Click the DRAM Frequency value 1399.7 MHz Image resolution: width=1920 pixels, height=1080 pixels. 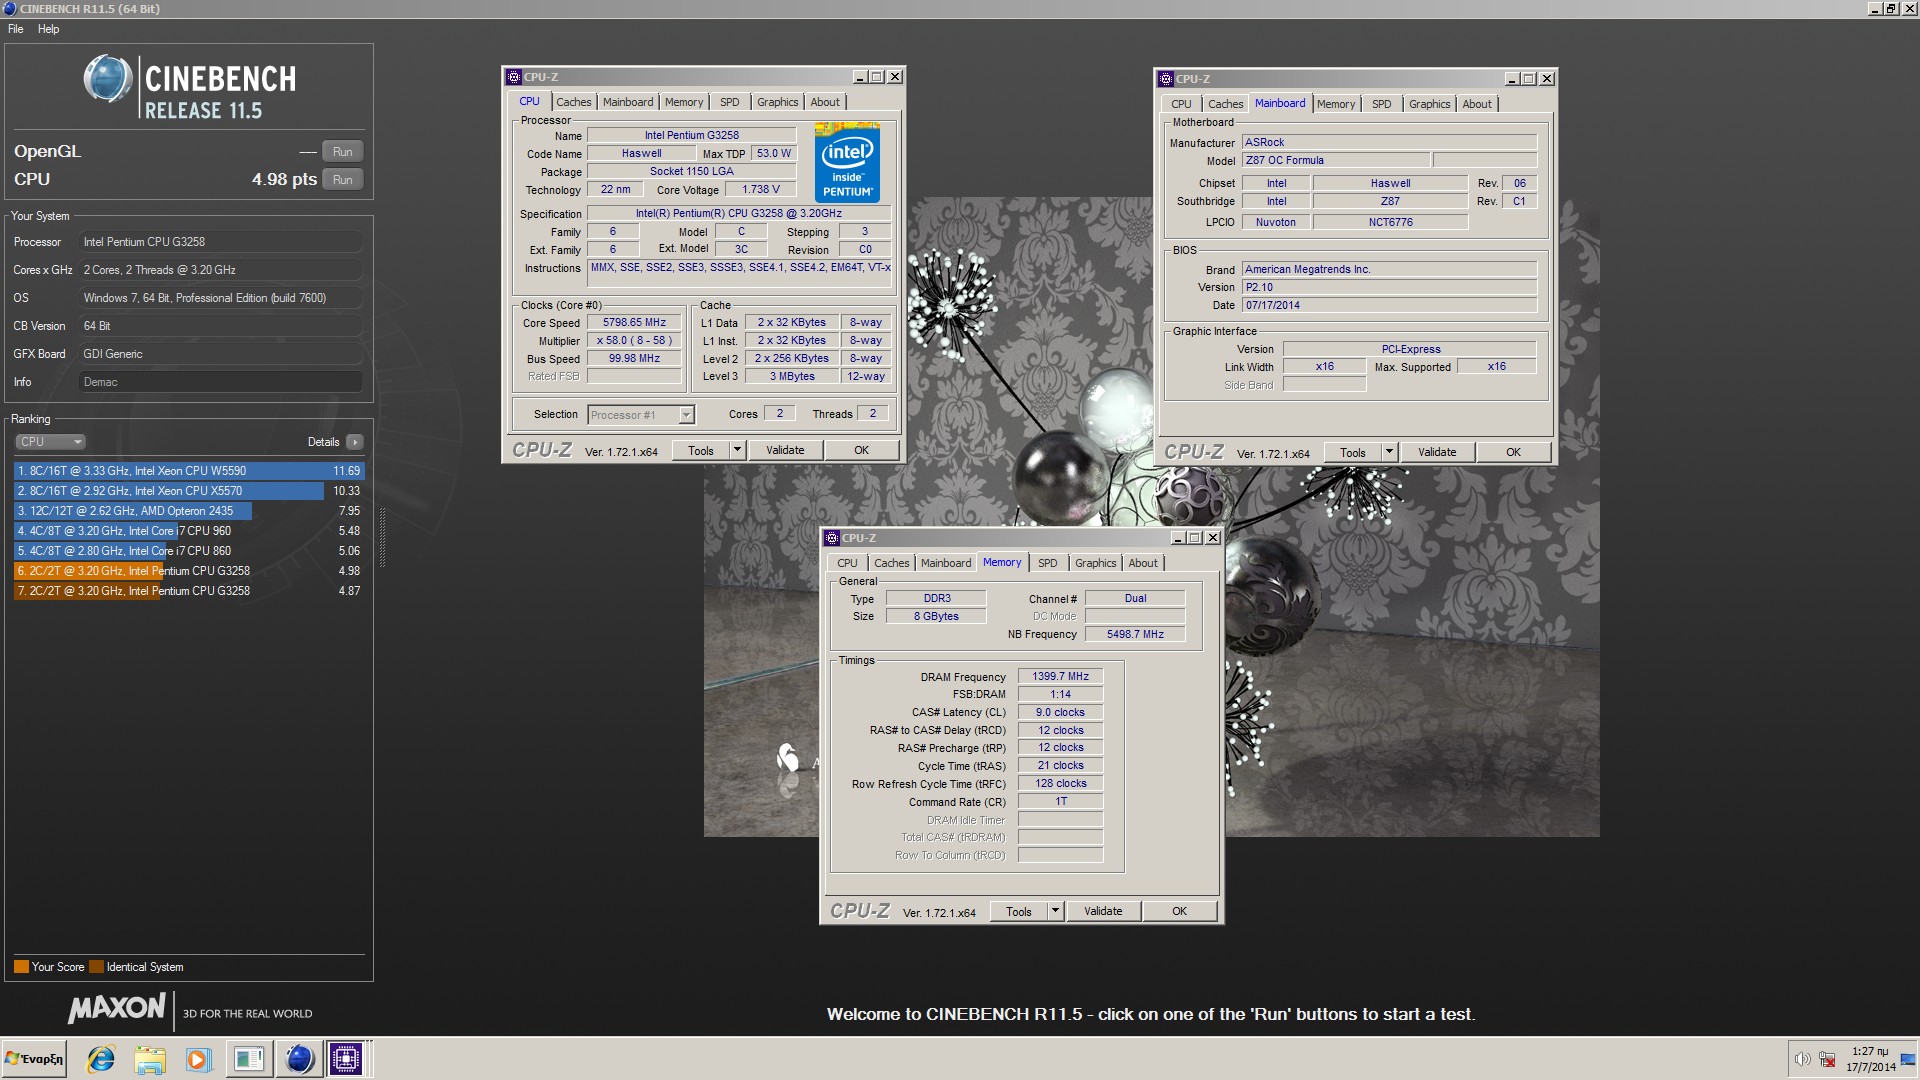click(1060, 677)
